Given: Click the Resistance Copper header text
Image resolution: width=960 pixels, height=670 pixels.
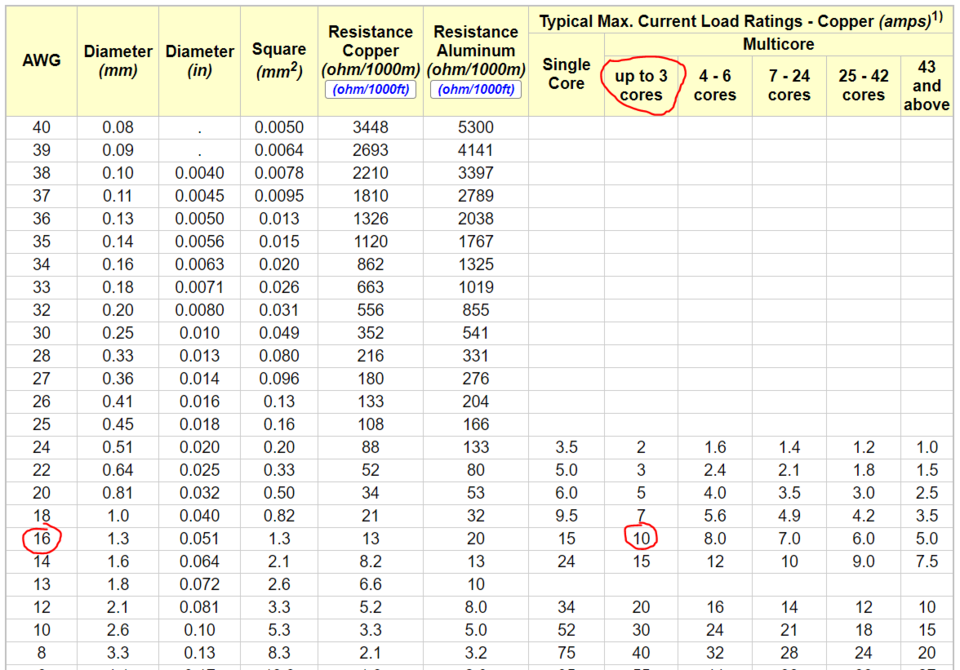Looking at the screenshot, I should click(370, 50).
